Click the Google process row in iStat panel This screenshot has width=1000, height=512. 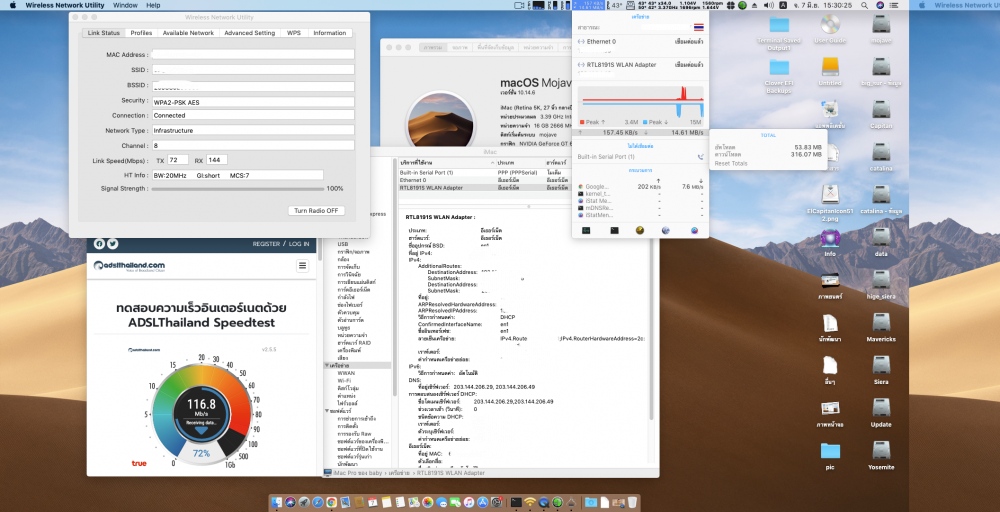640,186
